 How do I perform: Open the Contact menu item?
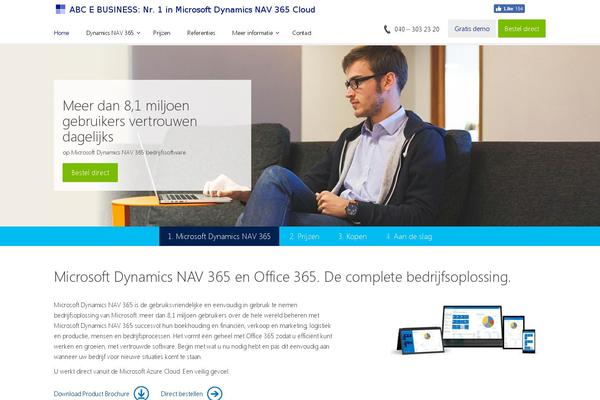[x=302, y=33]
